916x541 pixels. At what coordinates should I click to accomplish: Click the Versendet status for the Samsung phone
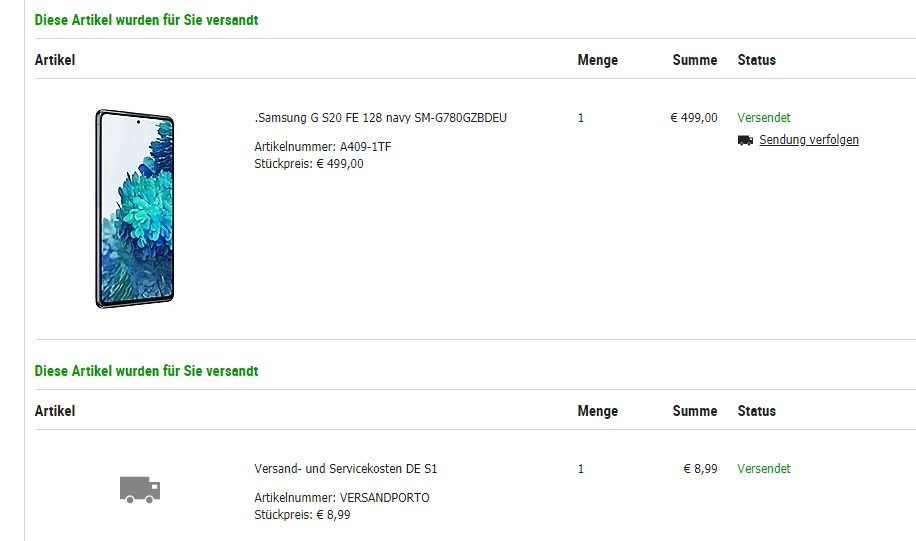point(764,117)
